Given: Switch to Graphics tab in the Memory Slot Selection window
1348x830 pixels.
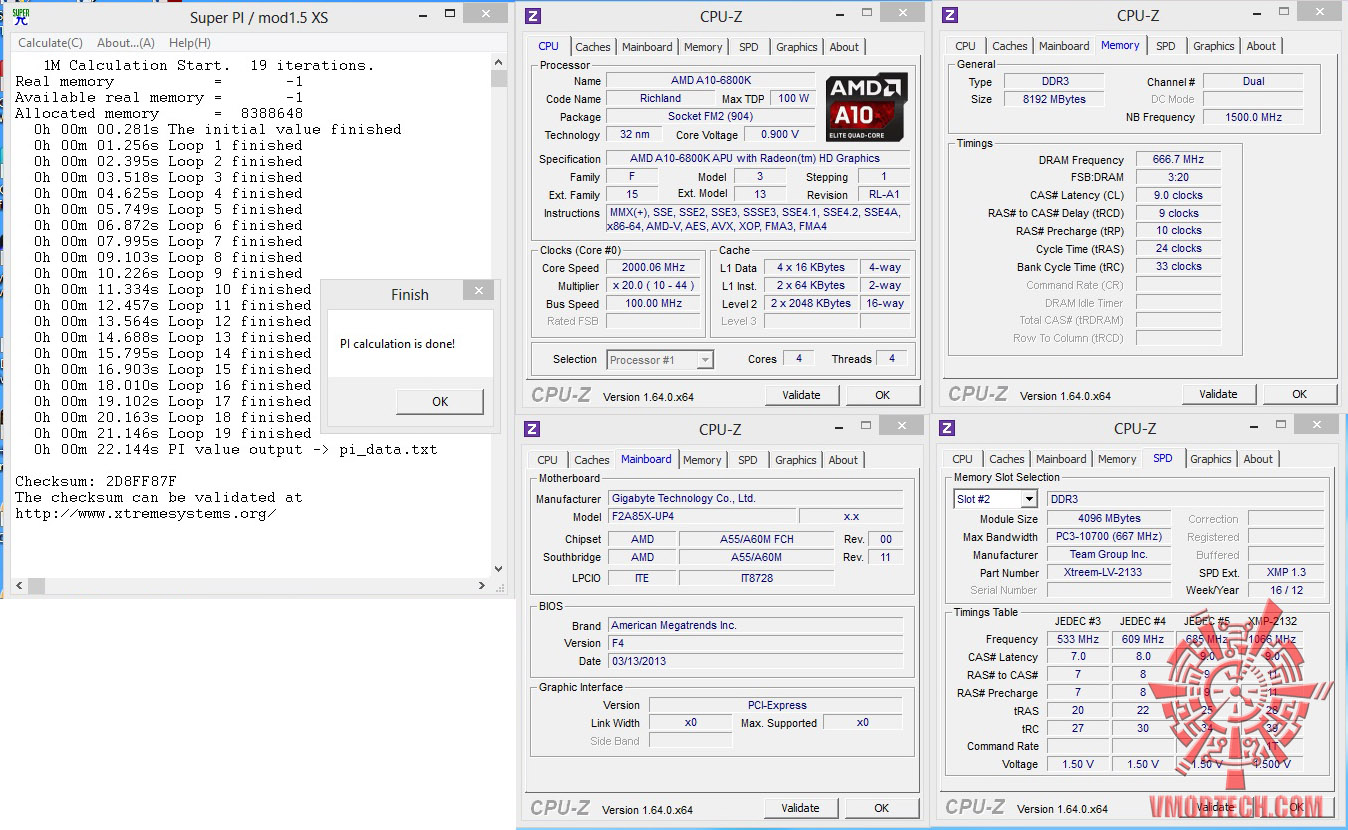Looking at the screenshot, I should [x=1210, y=459].
